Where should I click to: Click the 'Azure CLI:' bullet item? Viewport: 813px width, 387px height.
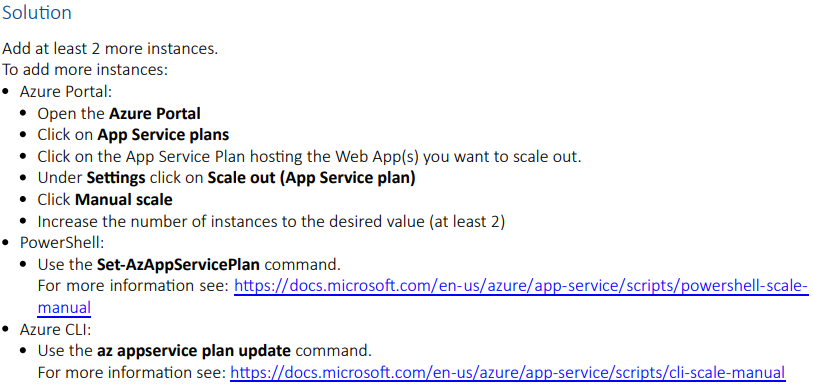coord(55,329)
